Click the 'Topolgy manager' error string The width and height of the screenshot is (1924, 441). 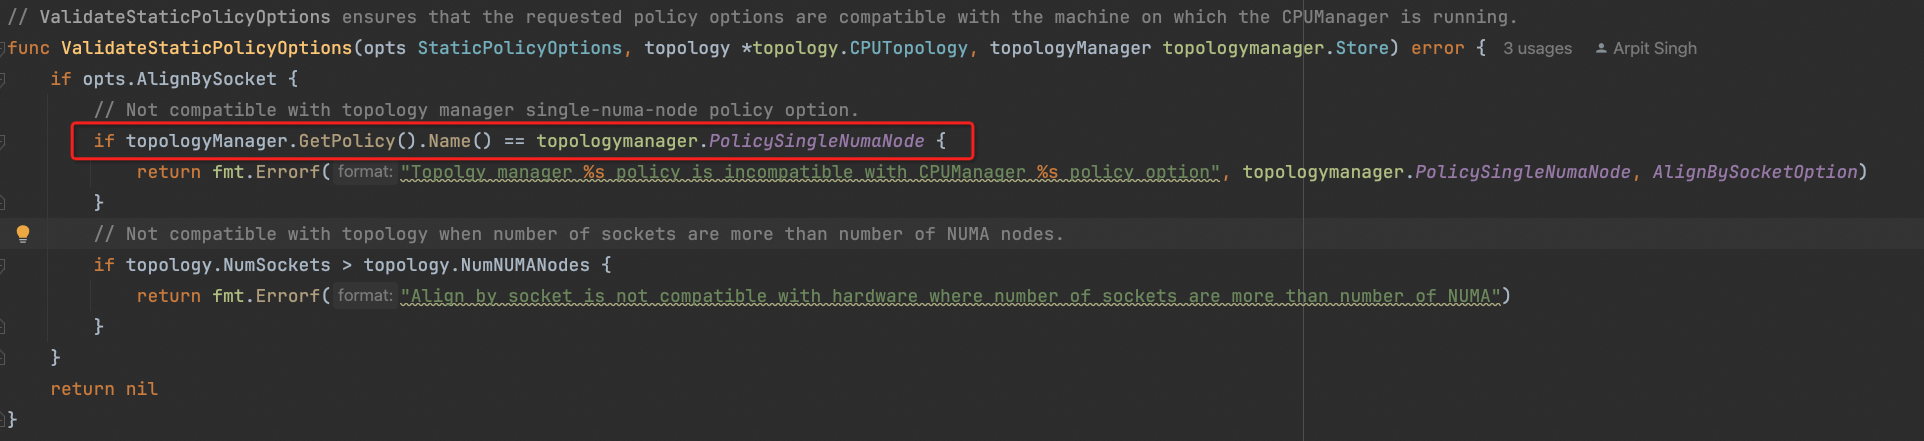pyautogui.click(x=810, y=172)
